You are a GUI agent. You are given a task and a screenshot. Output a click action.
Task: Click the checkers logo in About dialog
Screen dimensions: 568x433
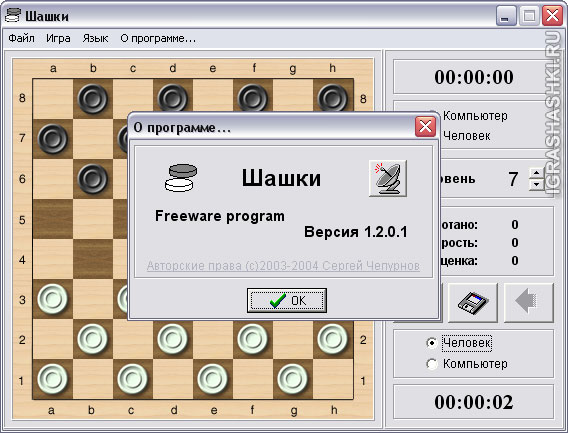point(181,178)
